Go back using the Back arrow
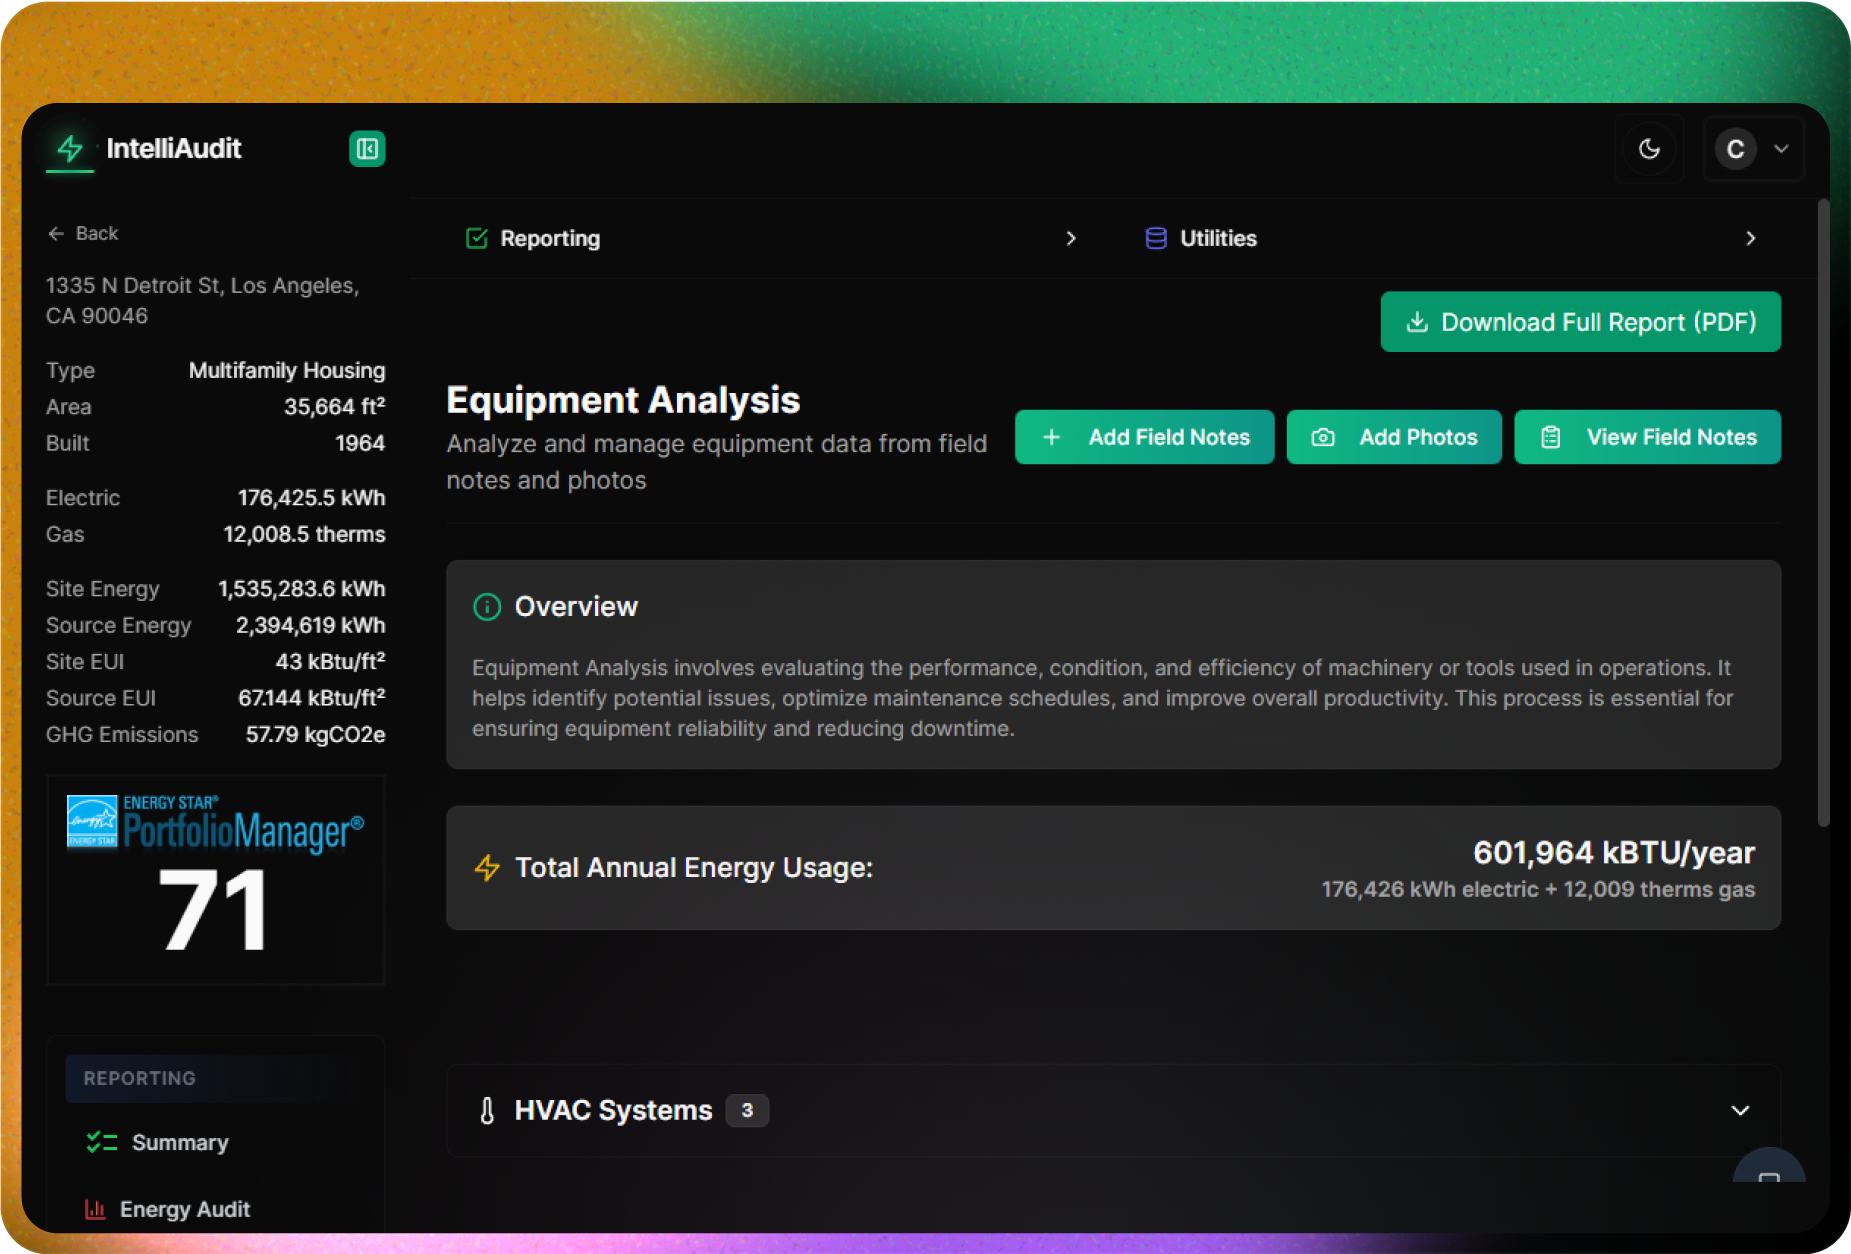This screenshot has height=1254, width=1851. pyautogui.click(x=83, y=233)
